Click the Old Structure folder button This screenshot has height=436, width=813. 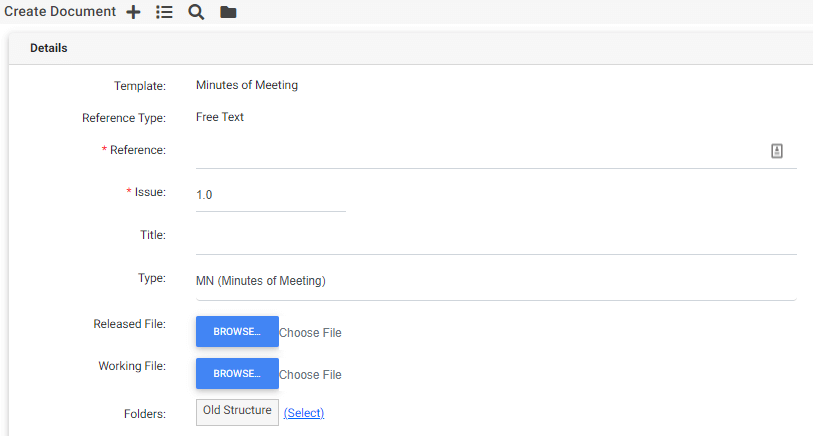[237, 411]
